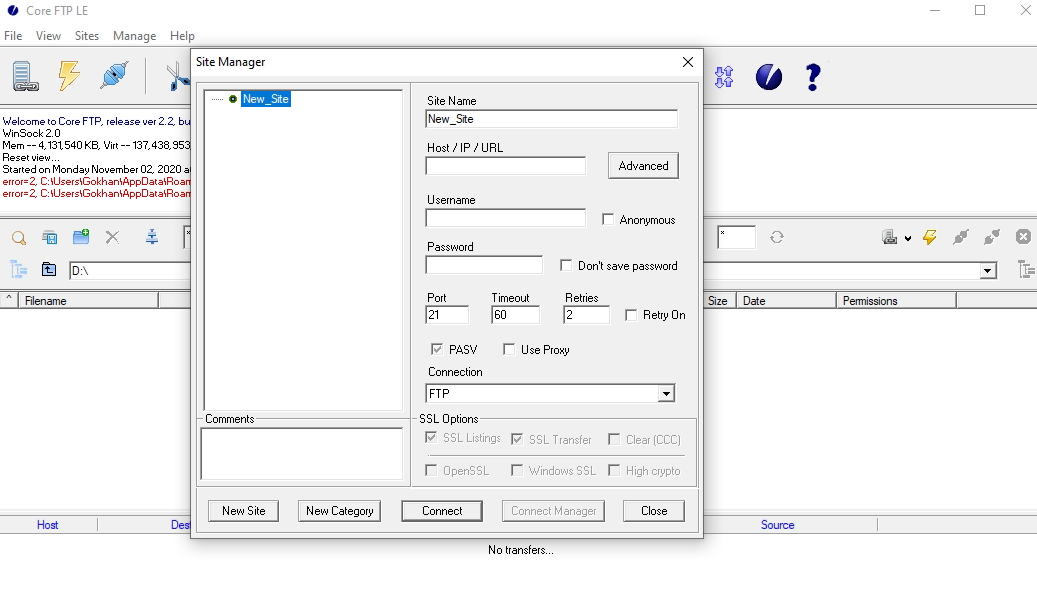The height and width of the screenshot is (599, 1037).
Task: Click the gray circled X stop icon in remote pane
Action: (1023, 237)
